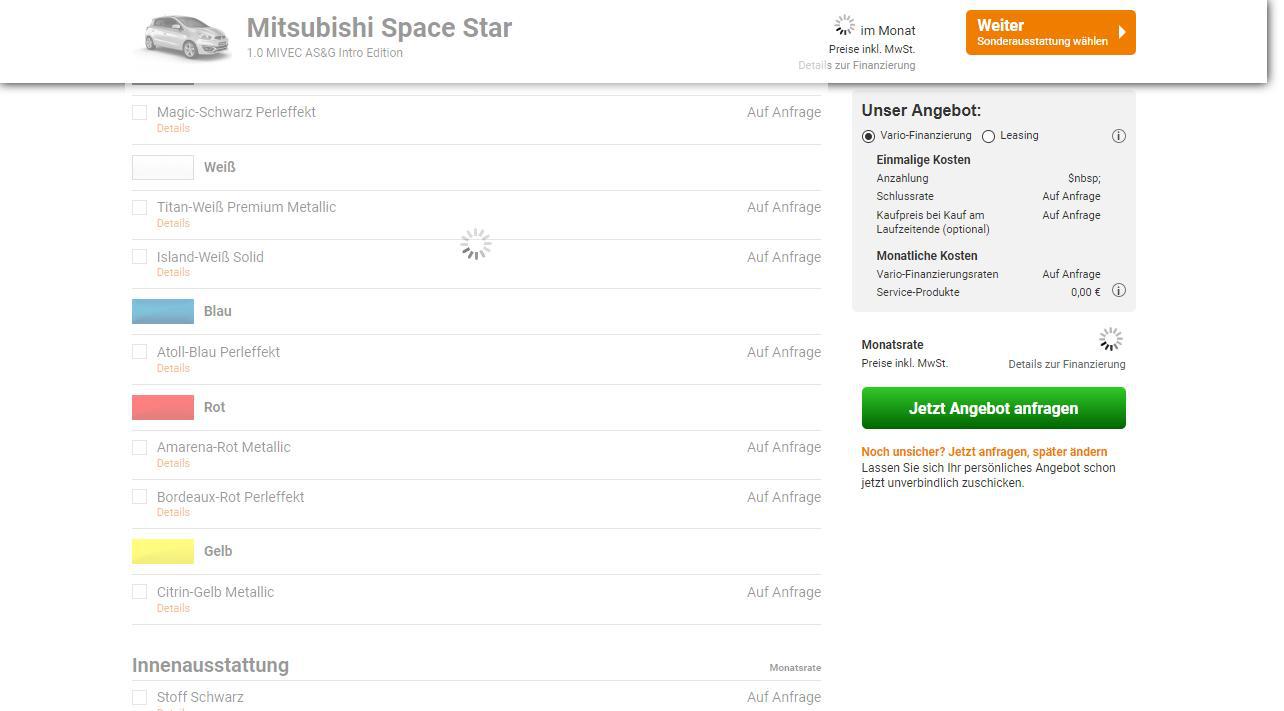This screenshot has width=1284, height=711.
Task: Click the Innenausstattung section heading
Action: tap(210, 666)
